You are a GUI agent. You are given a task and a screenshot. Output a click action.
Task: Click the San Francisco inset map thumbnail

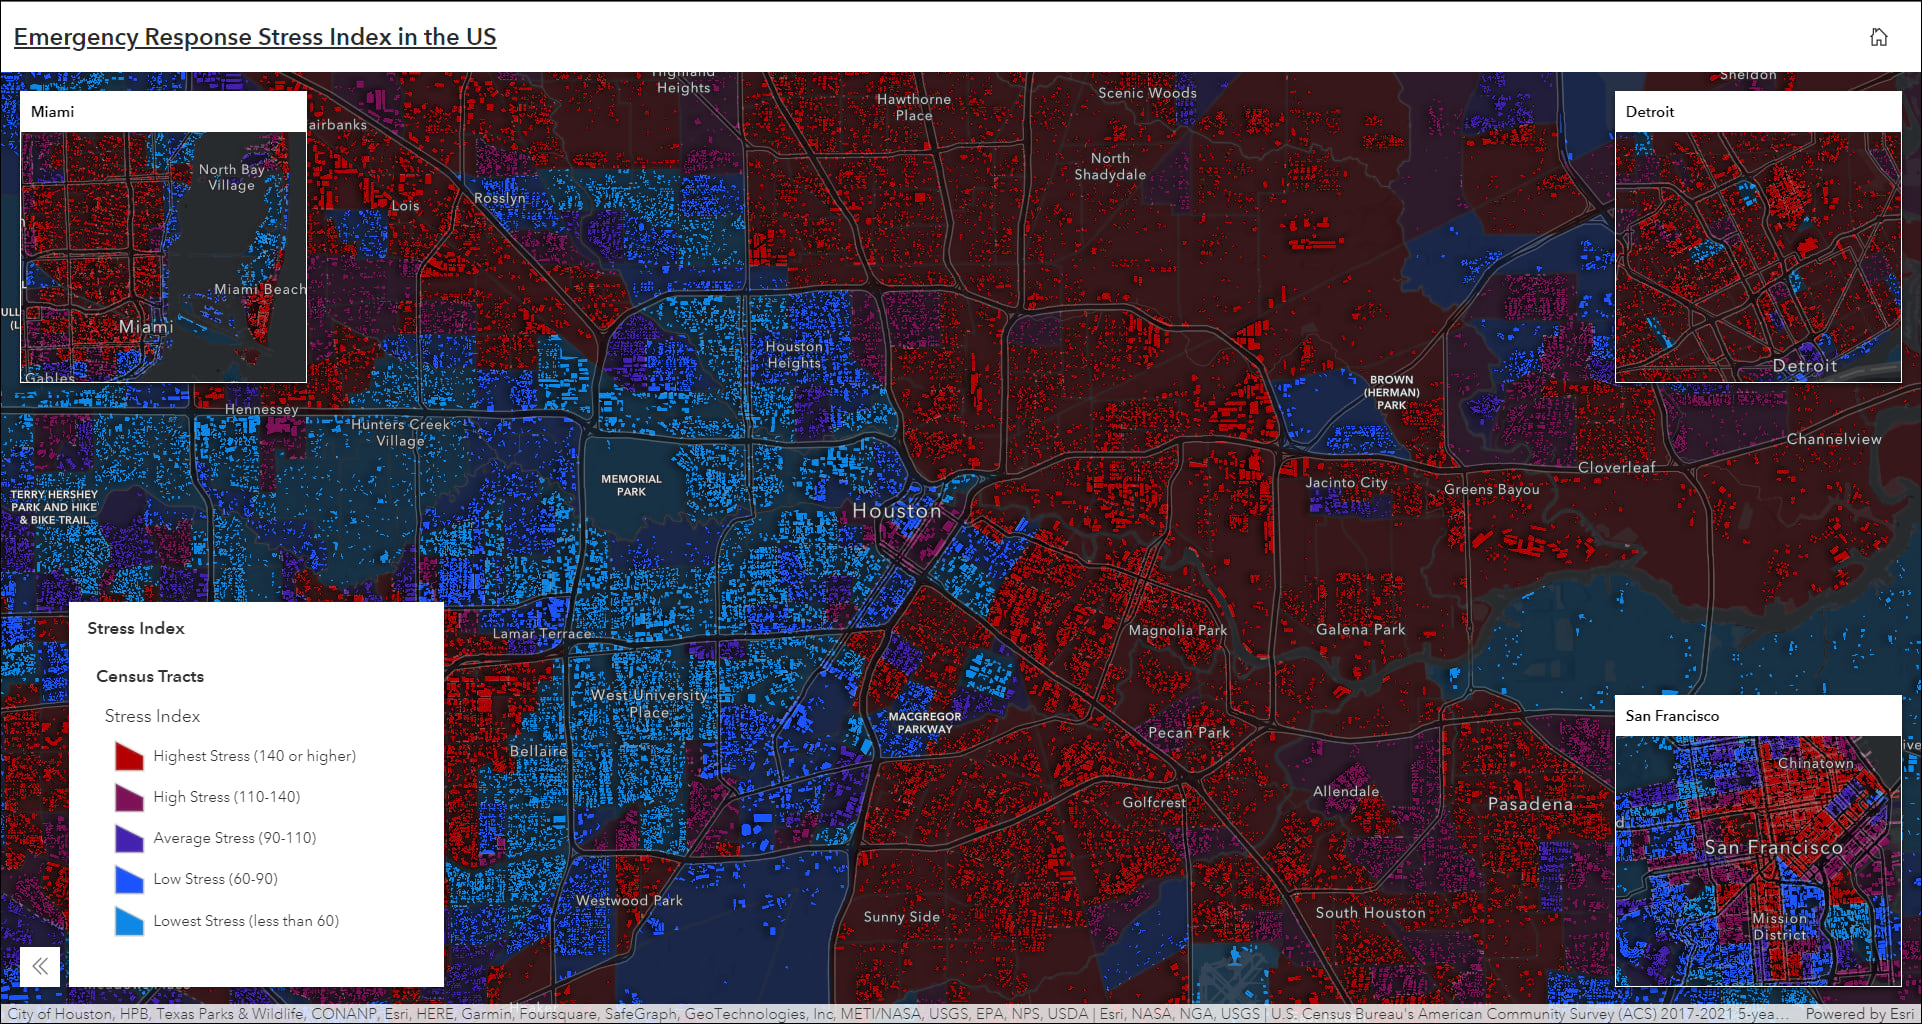1758,861
